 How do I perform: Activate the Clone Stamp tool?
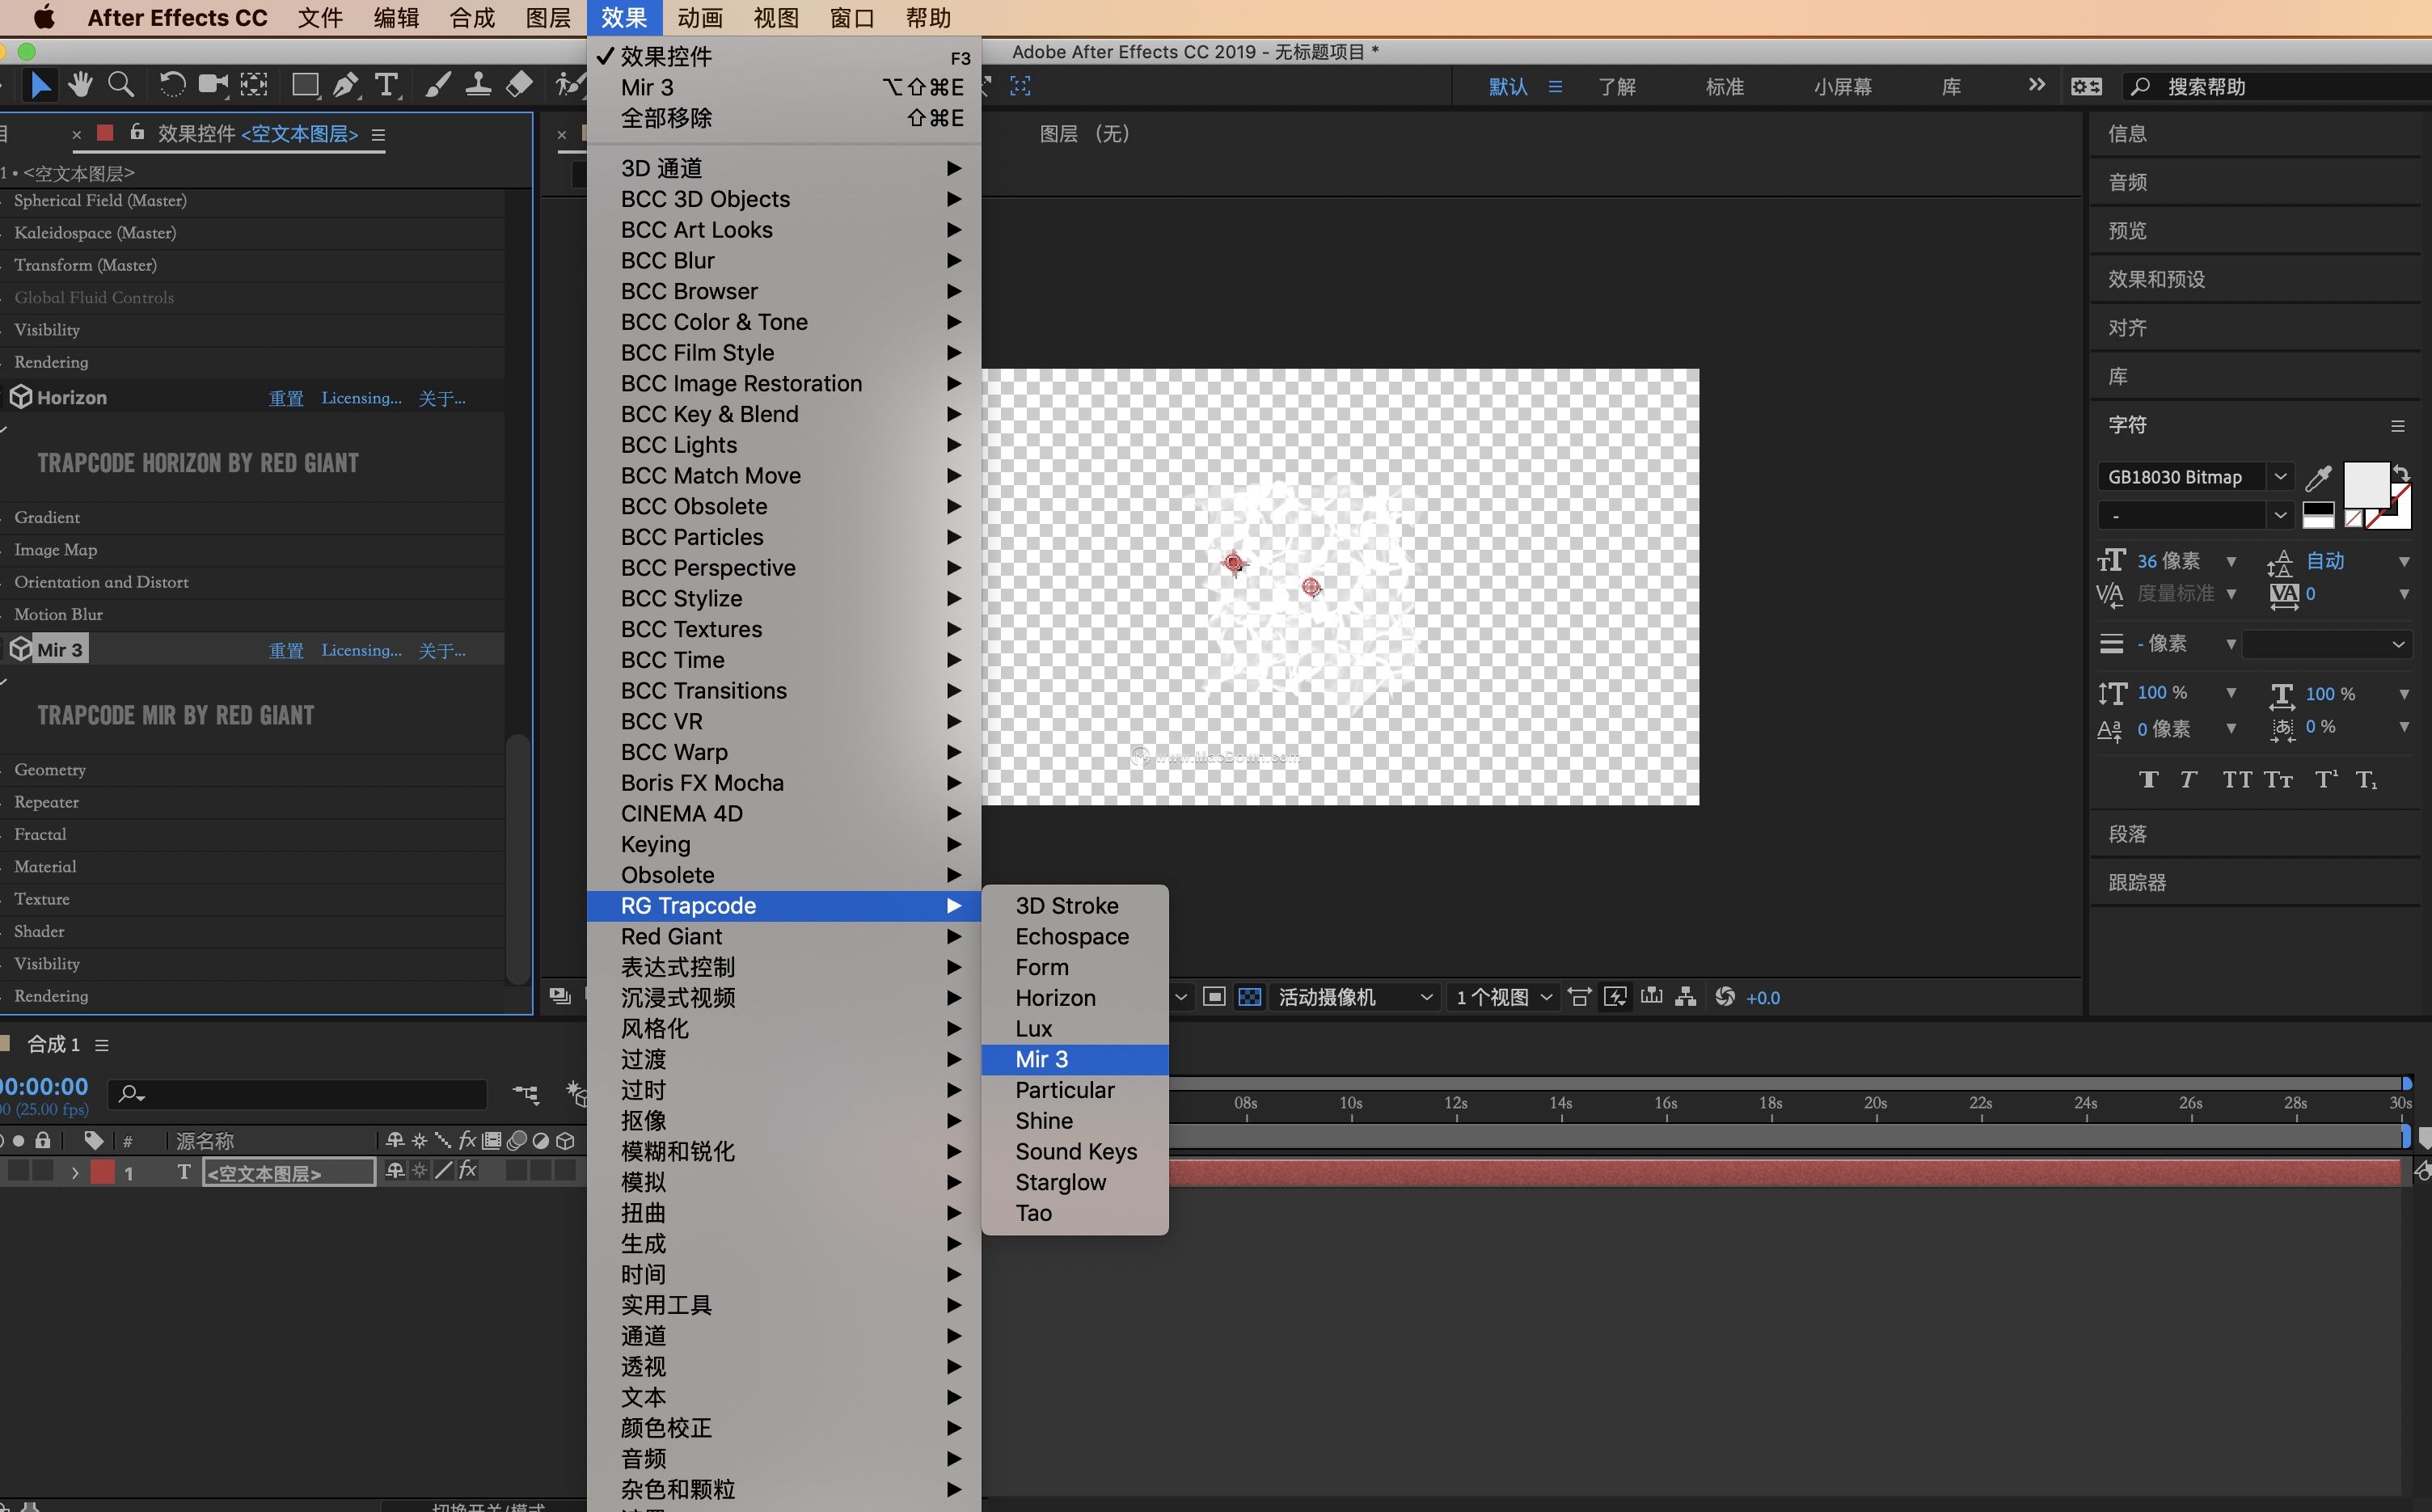tap(478, 86)
